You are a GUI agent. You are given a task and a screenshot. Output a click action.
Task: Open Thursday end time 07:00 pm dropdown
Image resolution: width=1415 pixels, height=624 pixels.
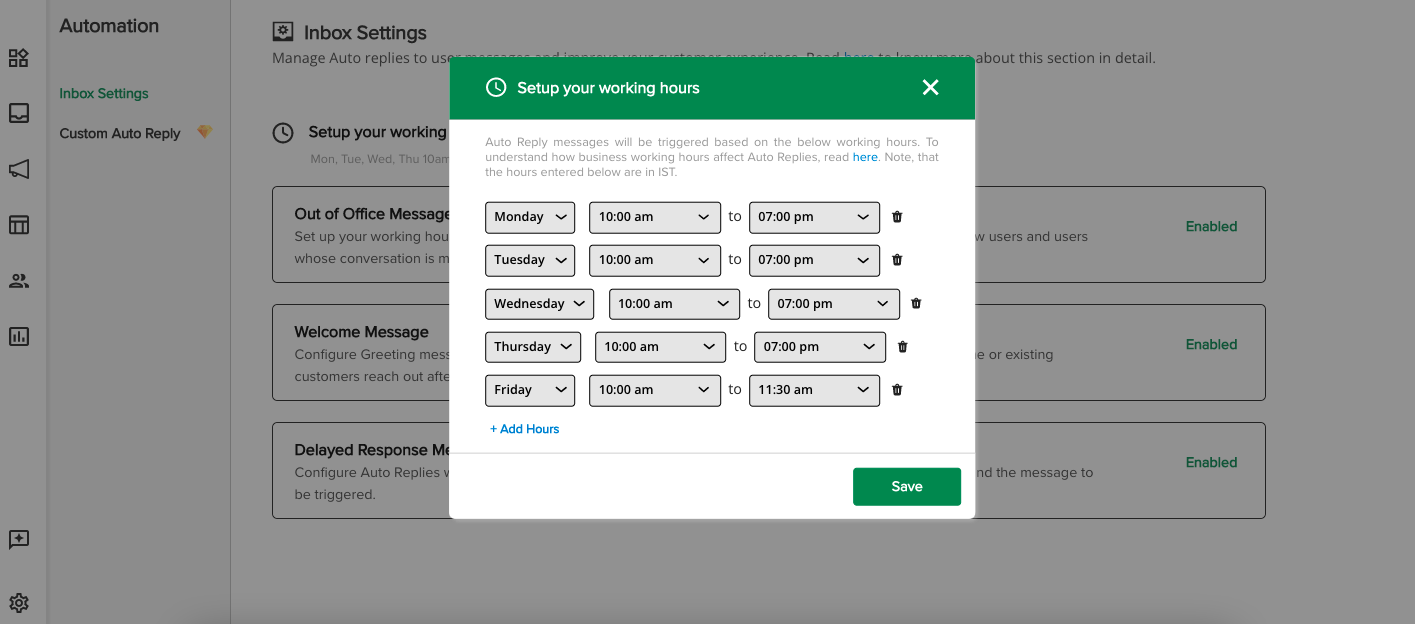pyautogui.click(x=820, y=347)
